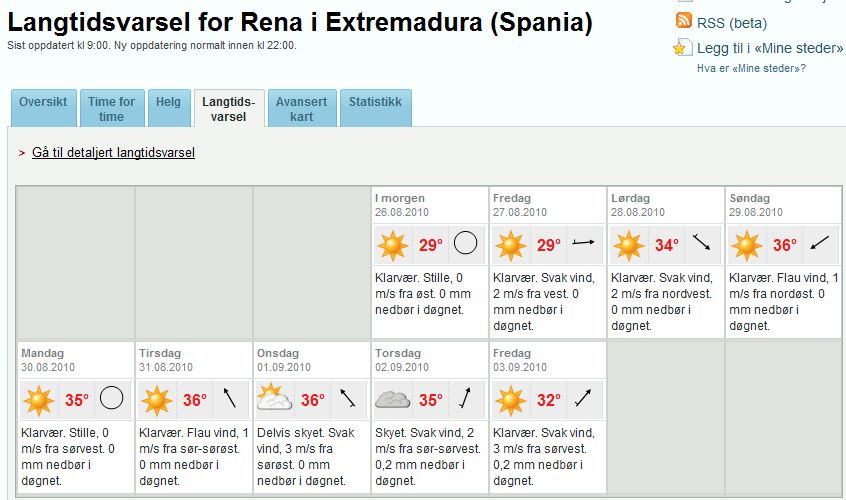Open Hva er «Mine steder»? help link
846x500 pixels.
(751, 68)
